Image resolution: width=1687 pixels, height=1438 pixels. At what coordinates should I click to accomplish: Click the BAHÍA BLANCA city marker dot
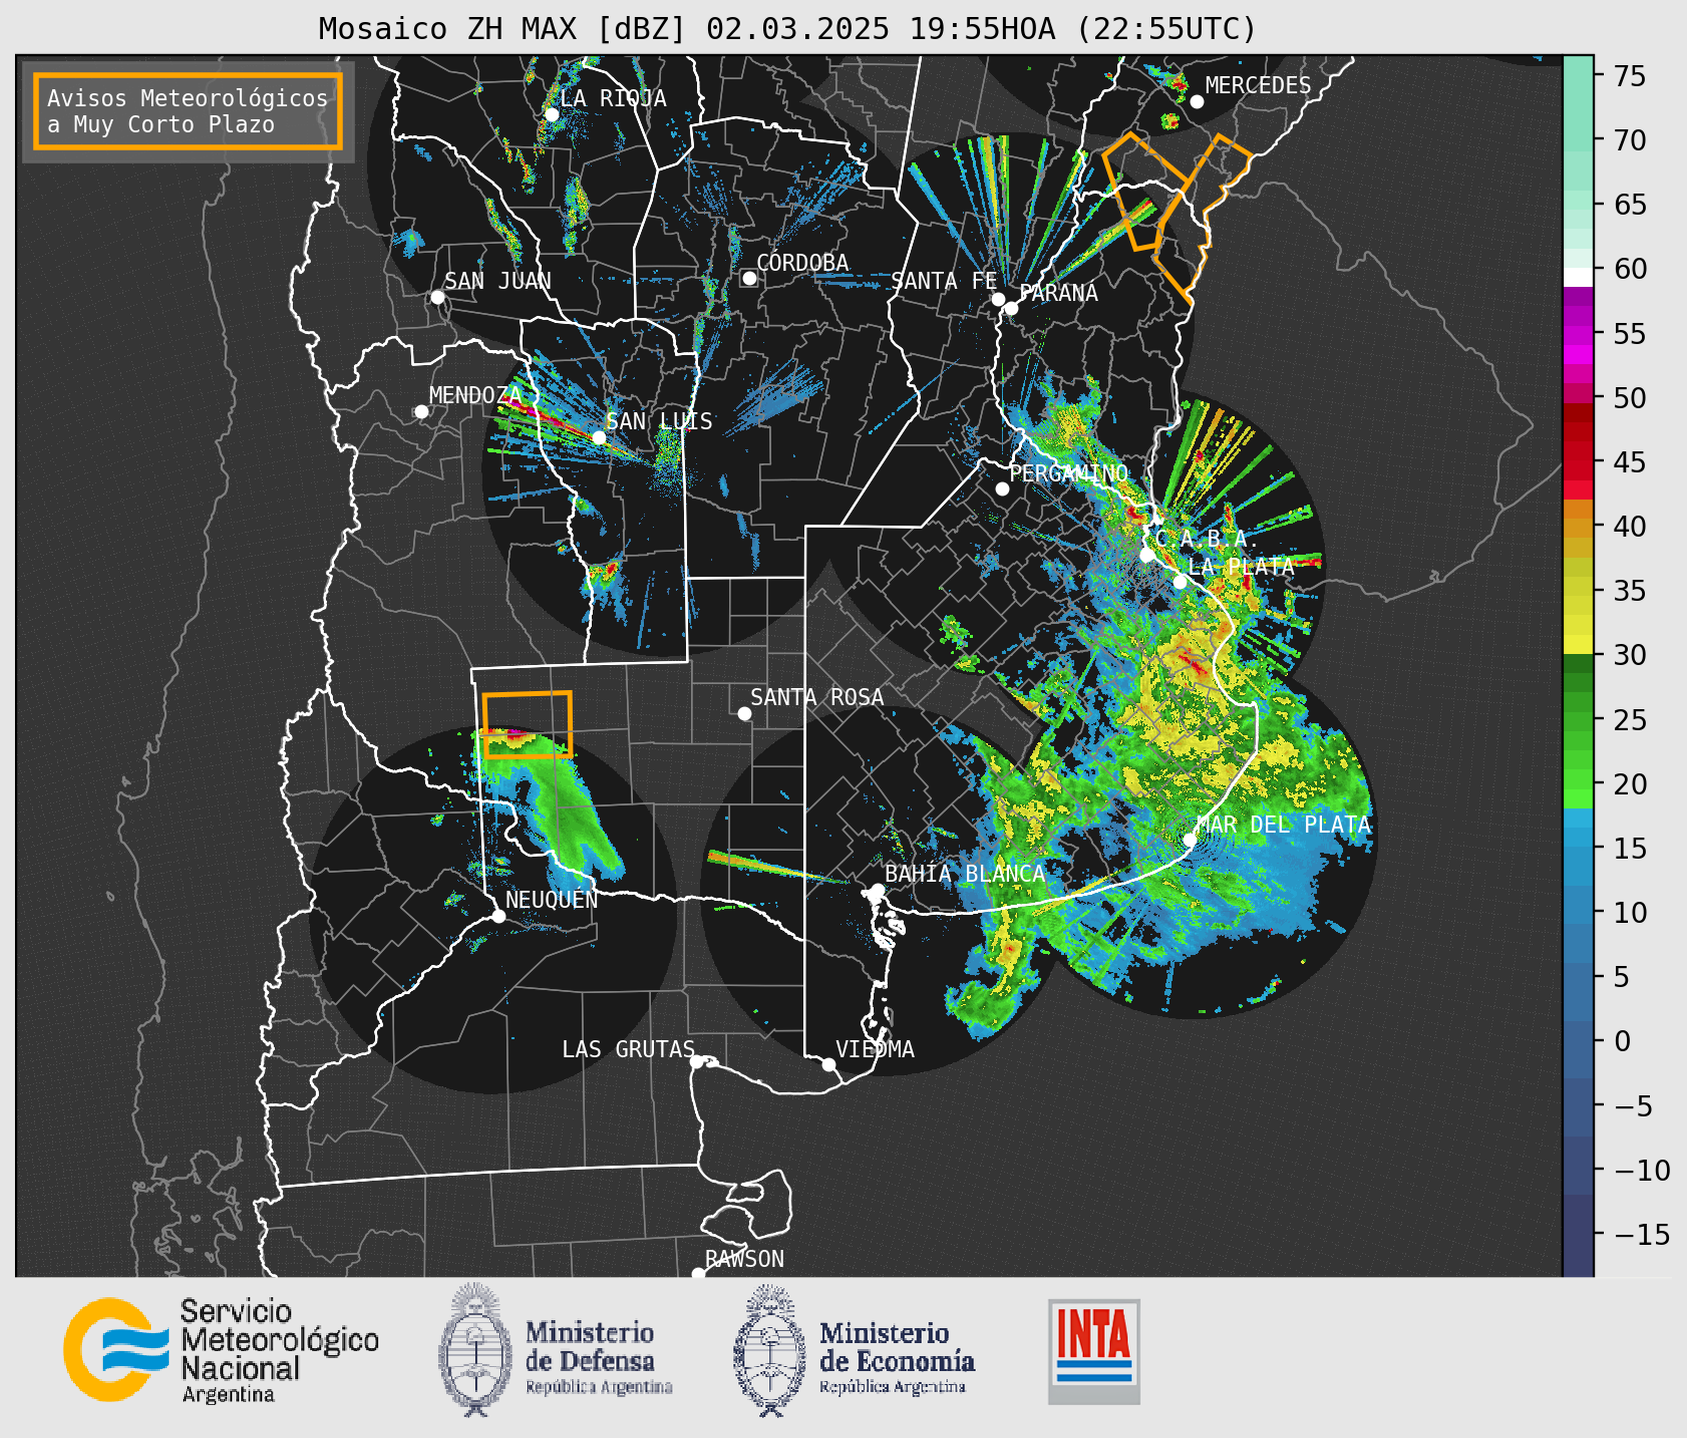coord(877,890)
